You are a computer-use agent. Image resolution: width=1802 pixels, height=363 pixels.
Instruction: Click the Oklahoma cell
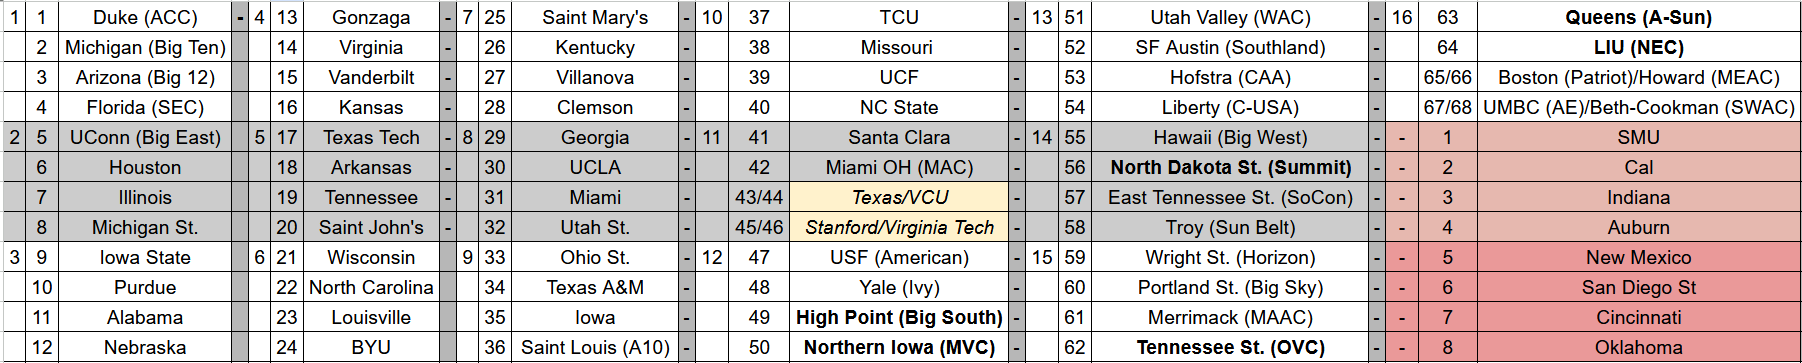point(1638,347)
